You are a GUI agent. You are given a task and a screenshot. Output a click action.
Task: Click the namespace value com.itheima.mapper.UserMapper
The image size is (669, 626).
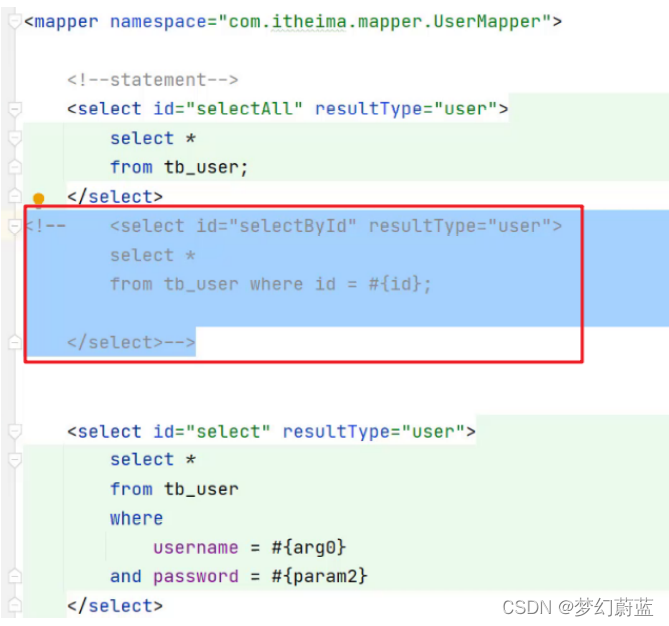click(x=385, y=21)
